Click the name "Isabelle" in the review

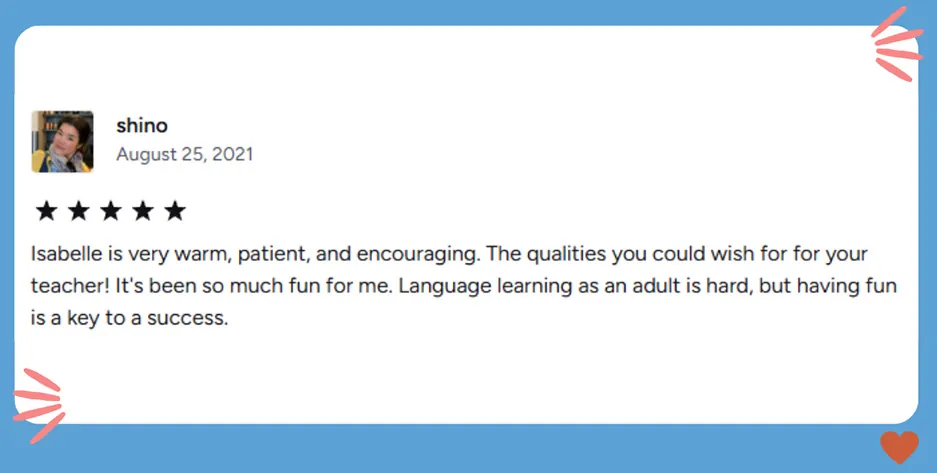click(x=63, y=254)
